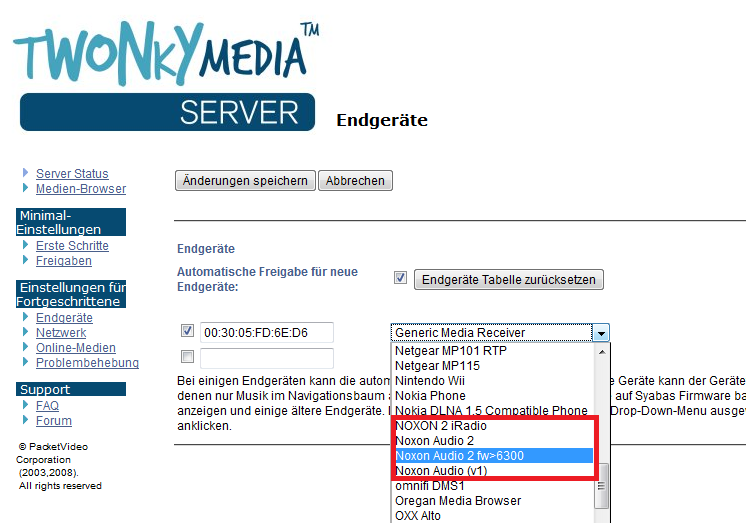746x523 pixels.
Task: Click the Abbrechen button
Action: point(355,181)
